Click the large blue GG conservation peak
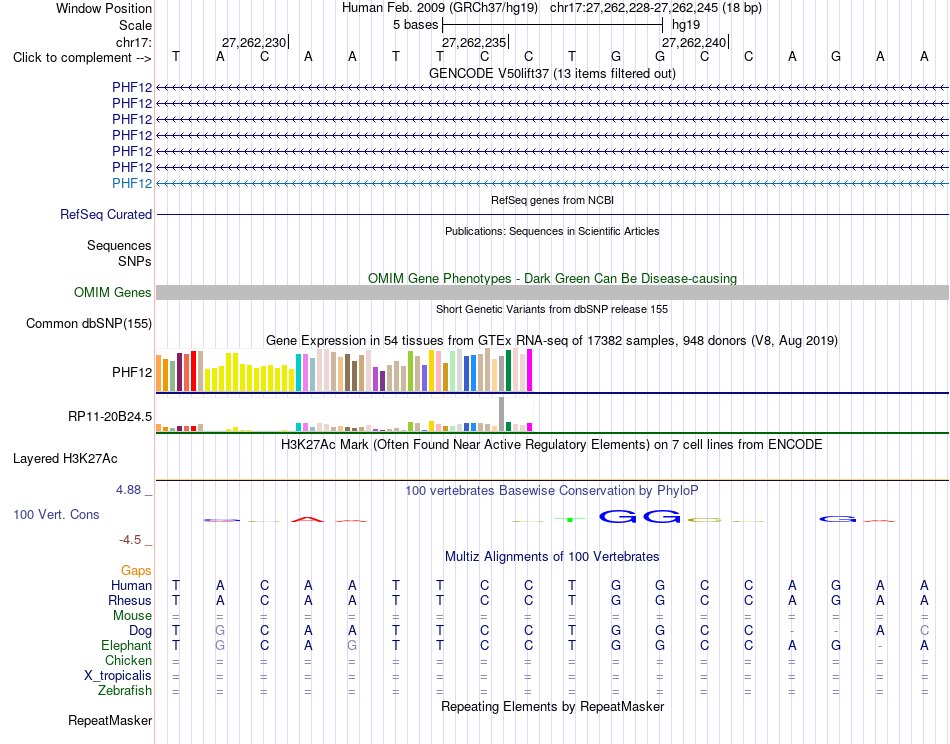Image resolution: width=950 pixels, height=744 pixels. pyautogui.click(x=640, y=517)
